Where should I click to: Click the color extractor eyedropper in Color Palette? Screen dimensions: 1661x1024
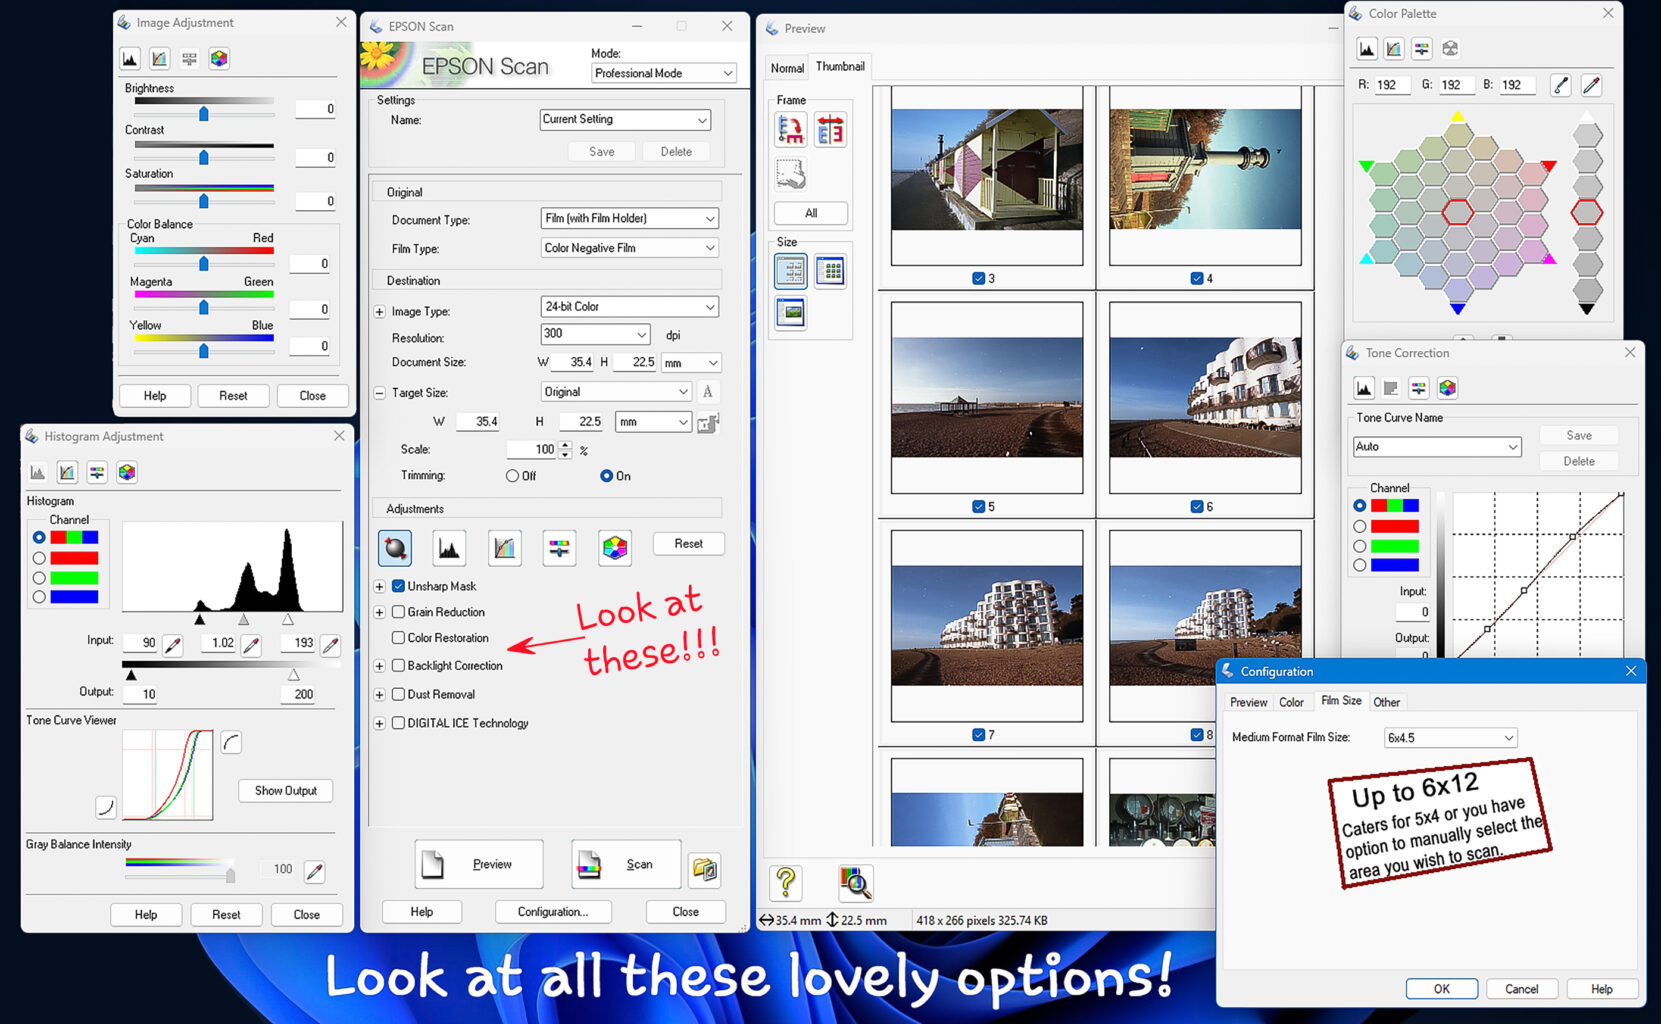(x=1560, y=85)
